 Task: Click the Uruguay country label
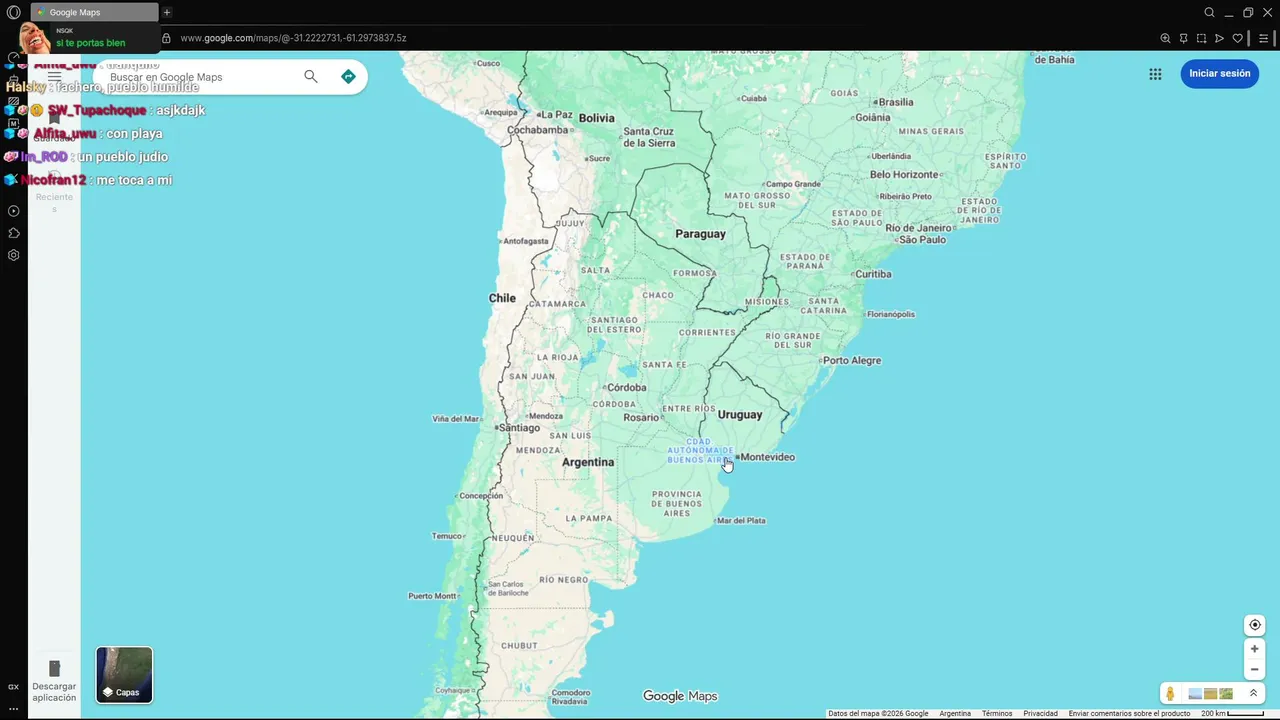pyautogui.click(x=740, y=414)
